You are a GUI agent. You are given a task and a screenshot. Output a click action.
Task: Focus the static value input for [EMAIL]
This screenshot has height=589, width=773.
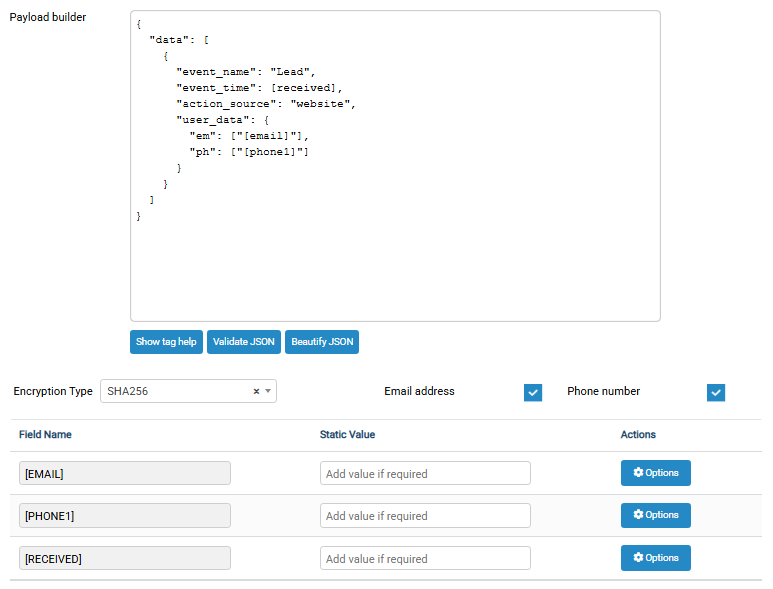[425, 473]
